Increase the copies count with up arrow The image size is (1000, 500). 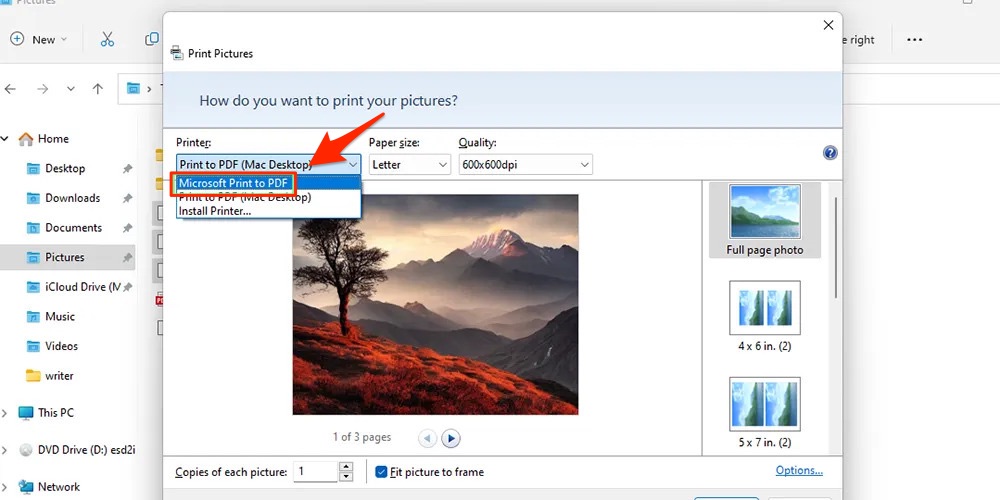coord(346,467)
